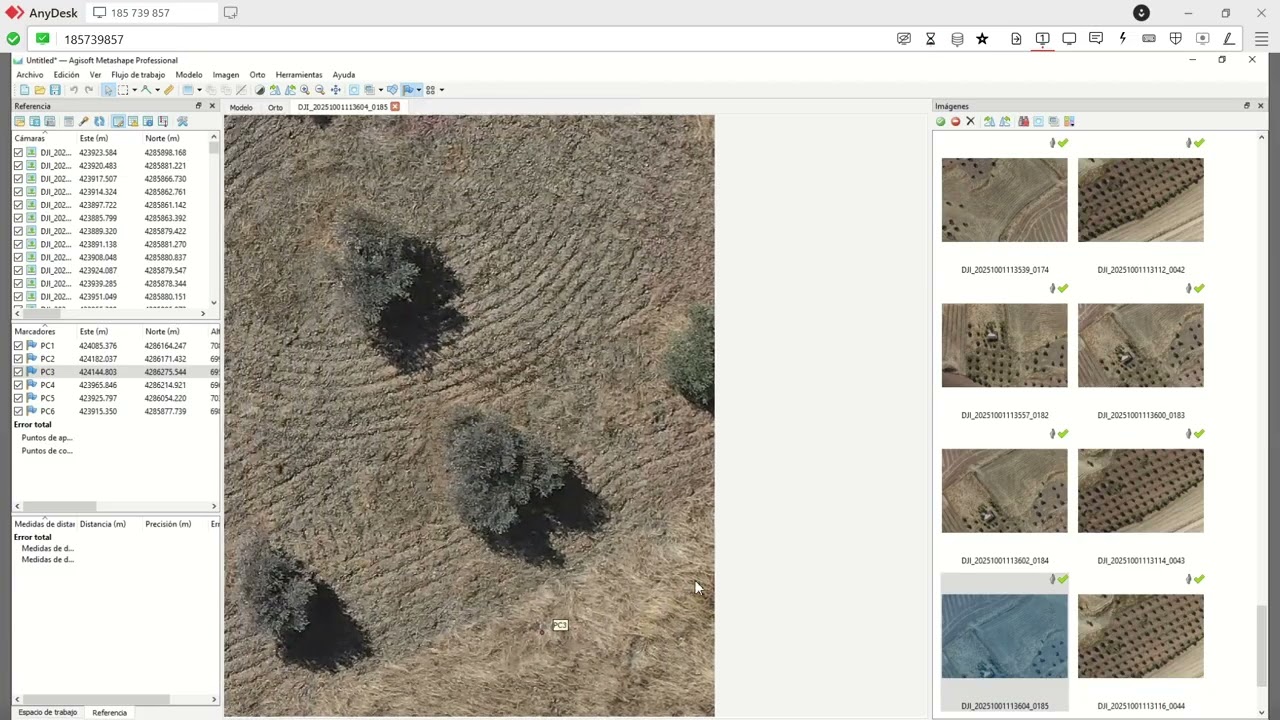This screenshot has width=1280, height=720.
Task: Uncheck camera with Este 423917.507
Action: point(18,179)
